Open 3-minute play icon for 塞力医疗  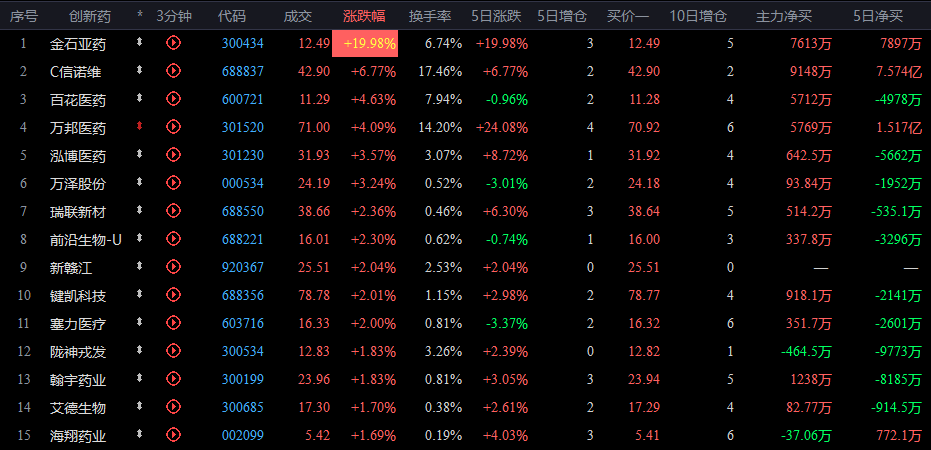(173, 323)
